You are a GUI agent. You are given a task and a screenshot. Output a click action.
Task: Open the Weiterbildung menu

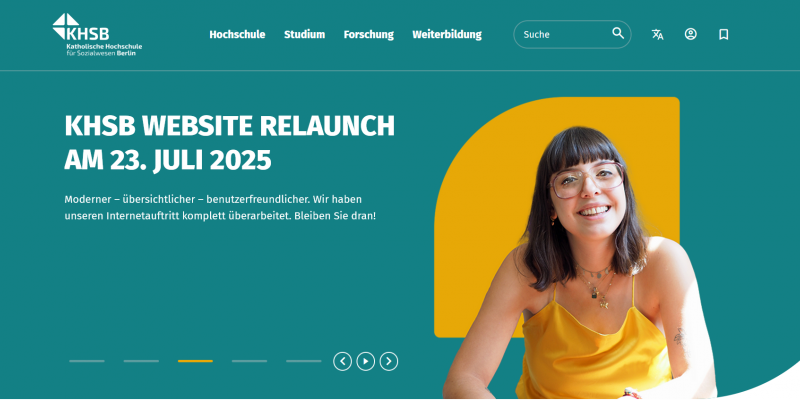pyautogui.click(x=447, y=35)
